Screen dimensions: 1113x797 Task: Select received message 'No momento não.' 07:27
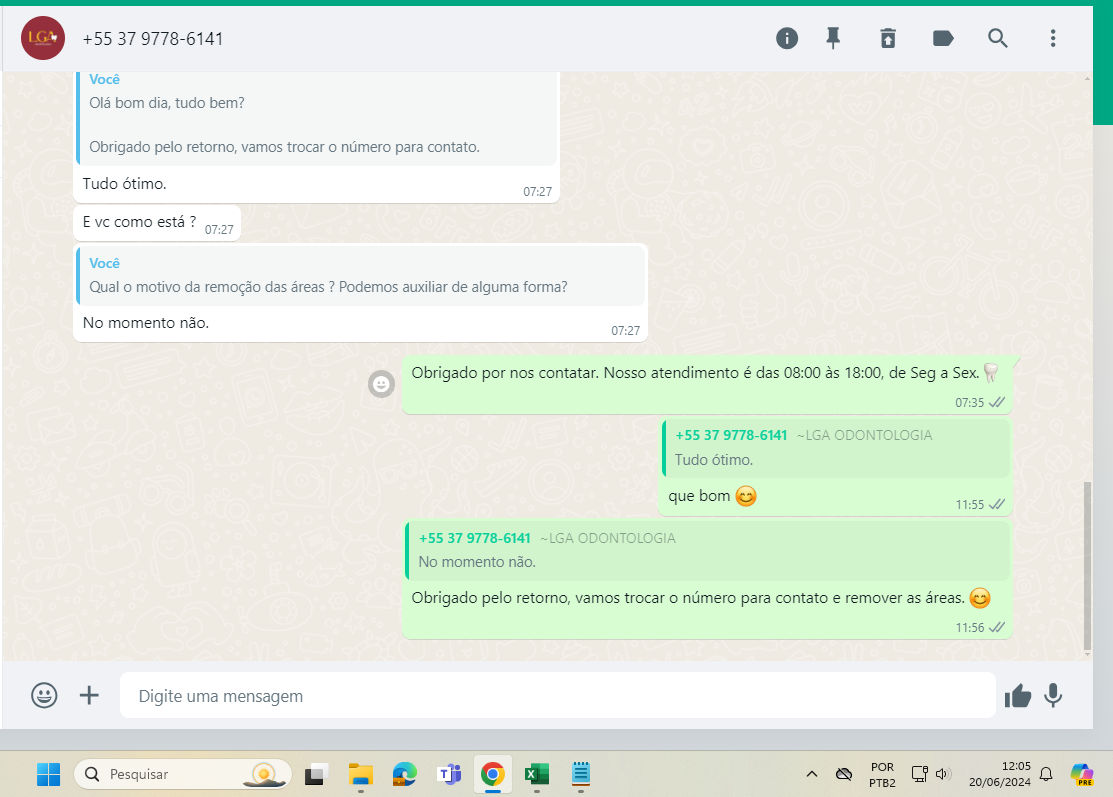coord(361,324)
